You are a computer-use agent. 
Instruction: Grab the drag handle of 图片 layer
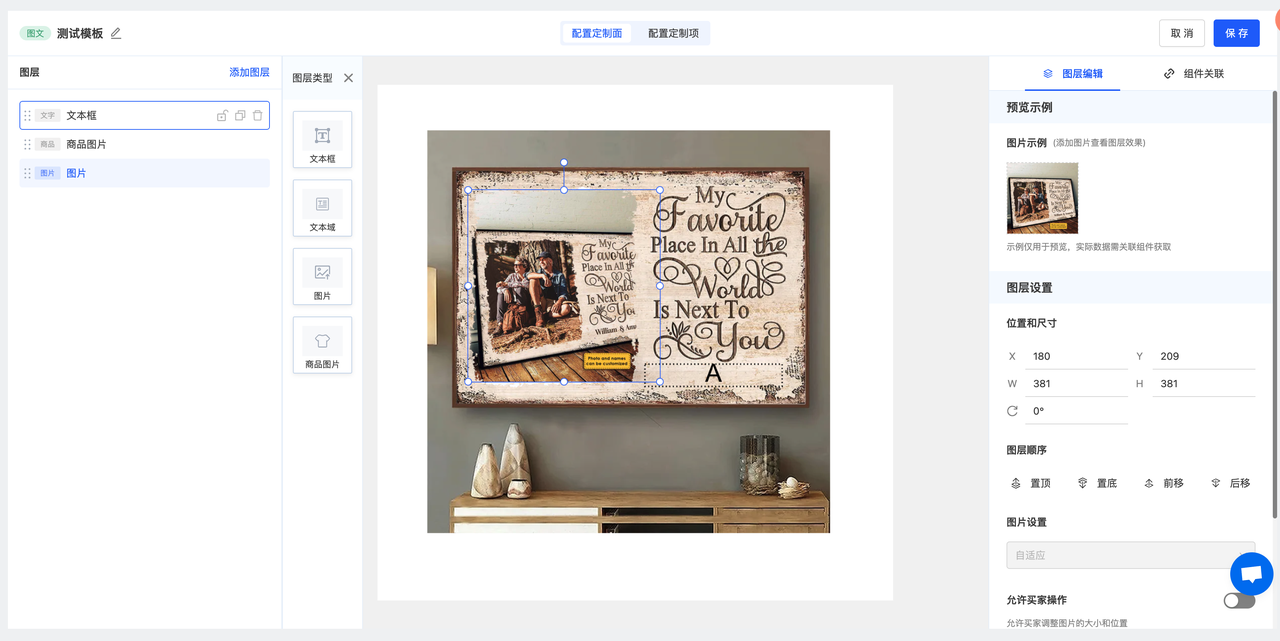(28, 173)
